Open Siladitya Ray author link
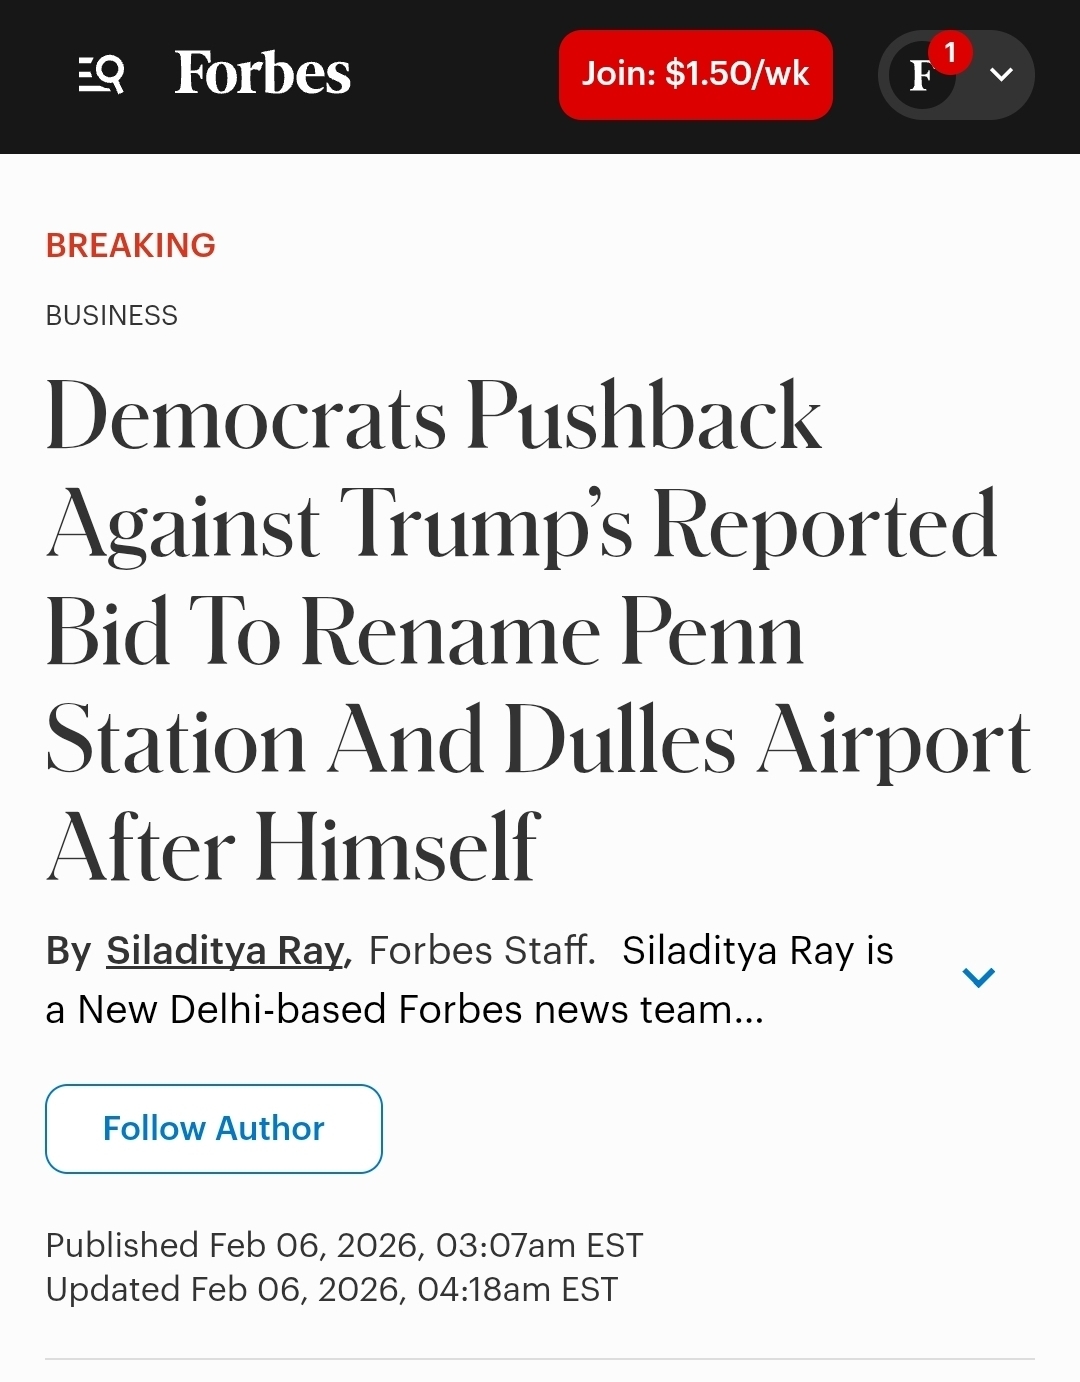 coord(225,950)
